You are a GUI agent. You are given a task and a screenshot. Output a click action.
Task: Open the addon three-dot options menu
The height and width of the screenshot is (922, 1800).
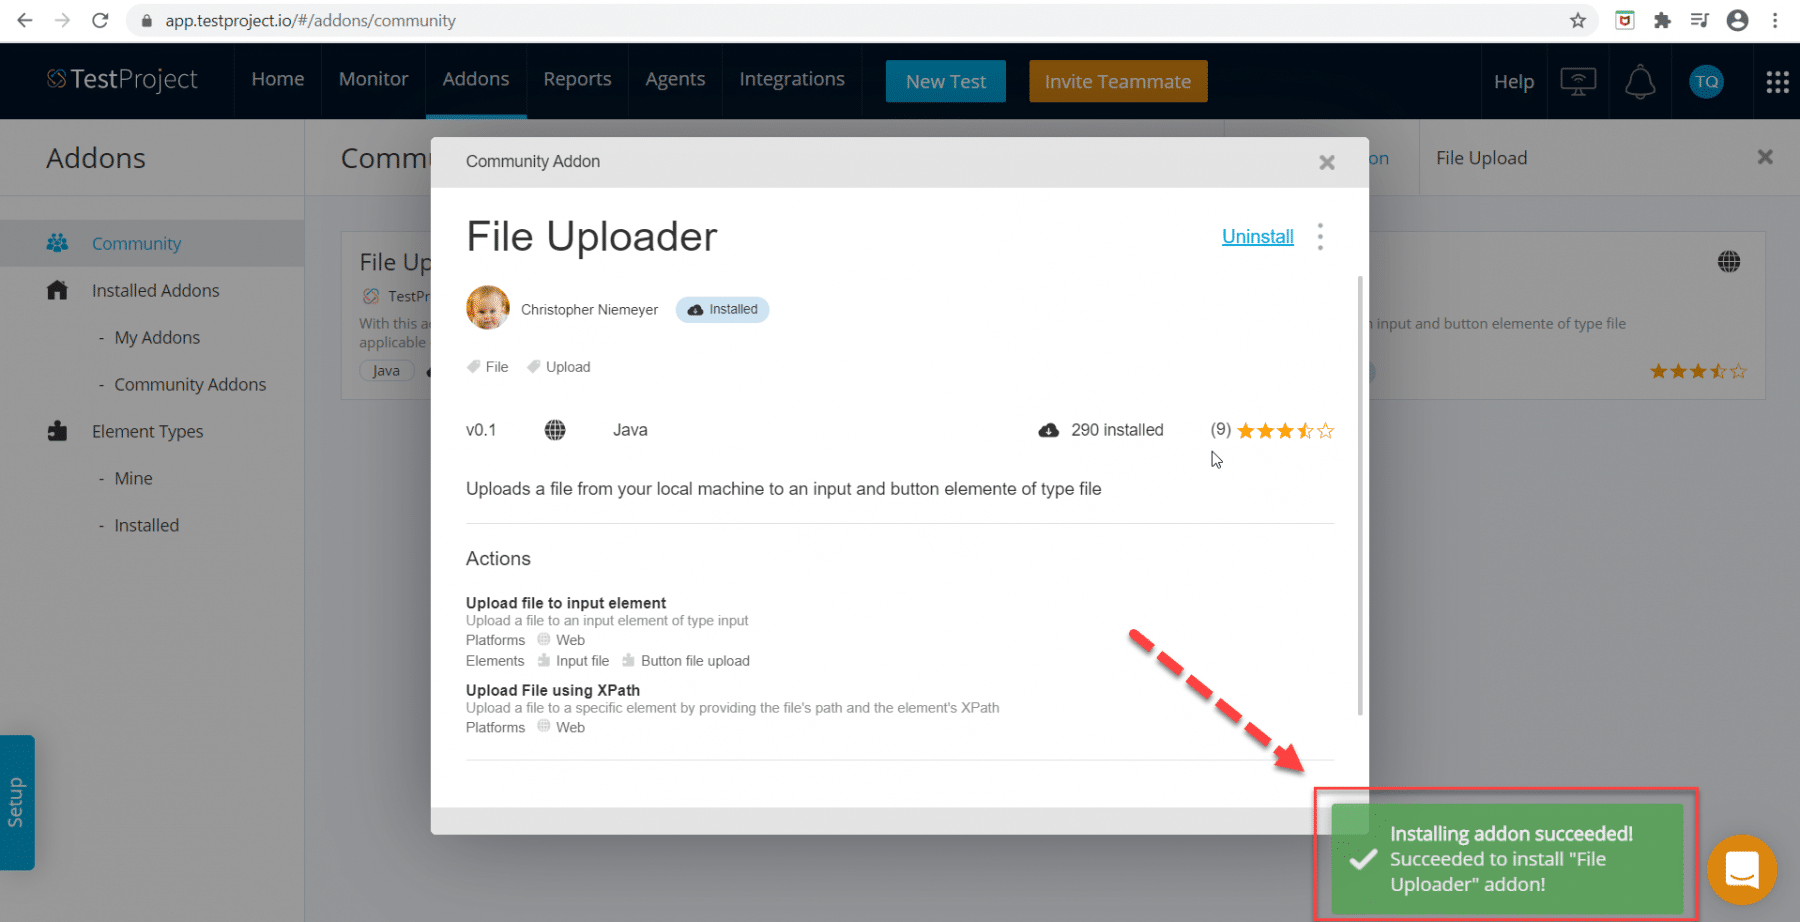(x=1320, y=237)
